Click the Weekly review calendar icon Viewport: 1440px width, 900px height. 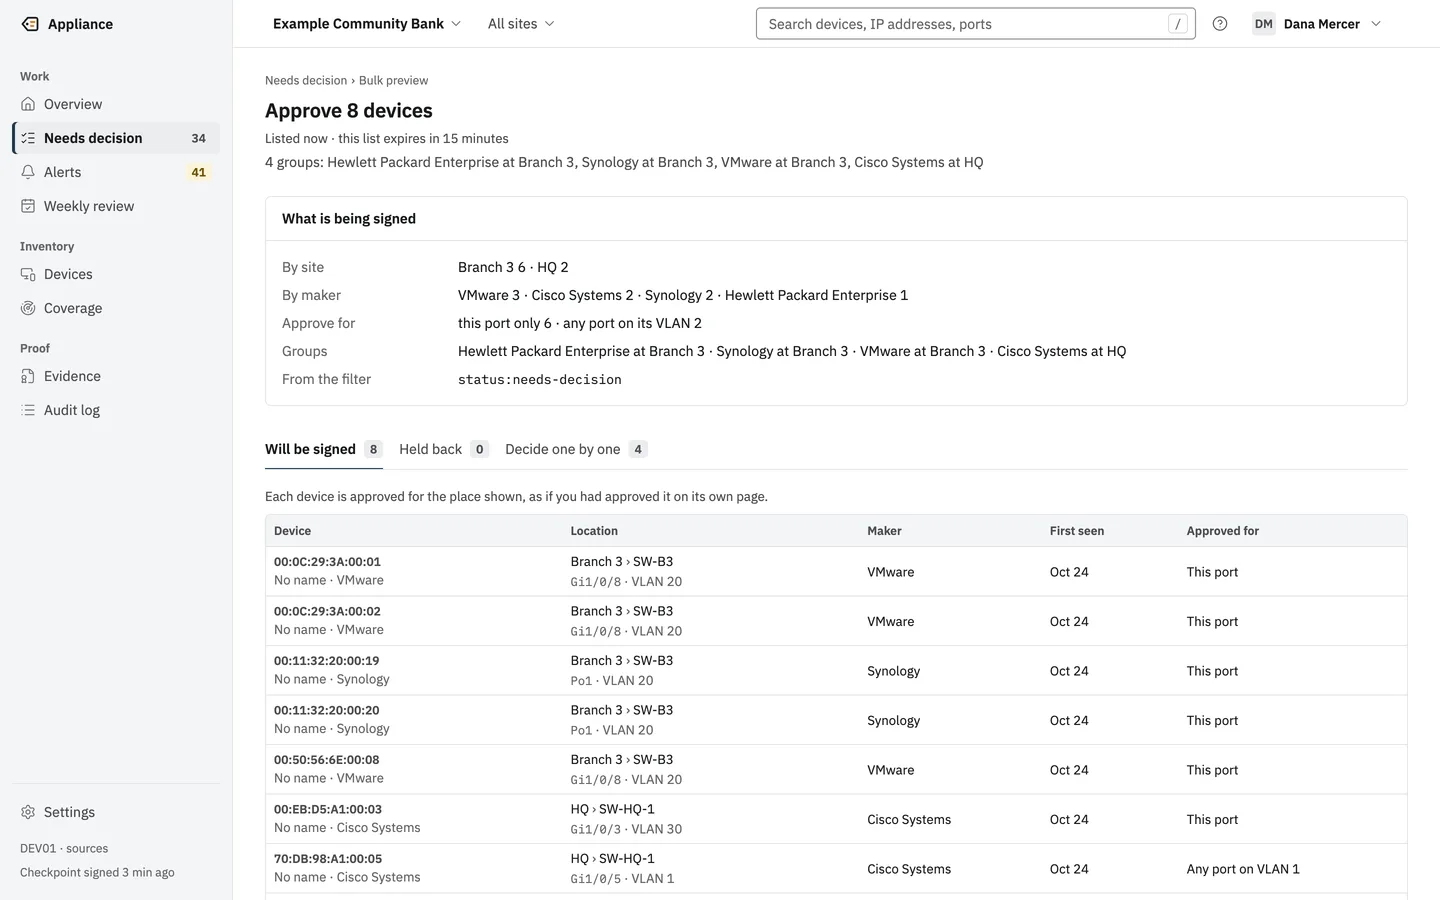pos(28,206)
